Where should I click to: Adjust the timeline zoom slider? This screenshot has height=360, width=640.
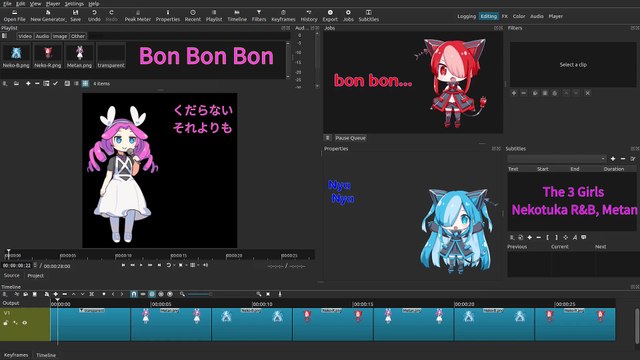click(x=199, y=294)
